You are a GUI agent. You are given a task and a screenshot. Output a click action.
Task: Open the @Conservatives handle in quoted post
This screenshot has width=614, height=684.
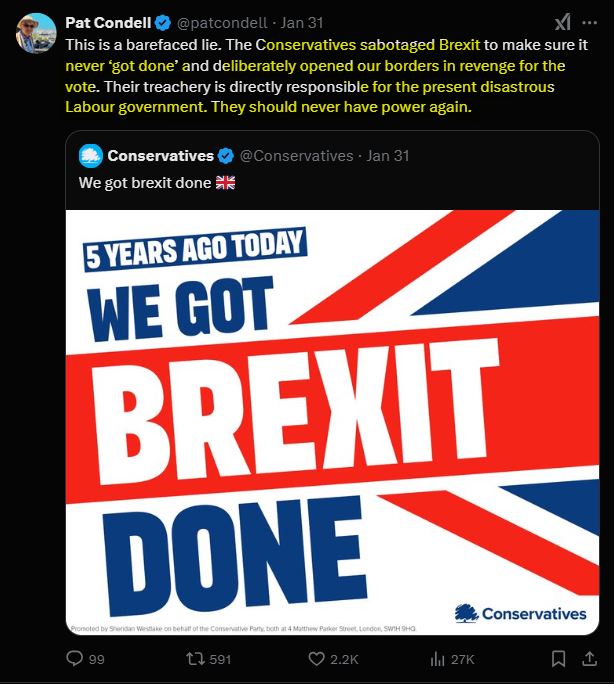point(297,156)
